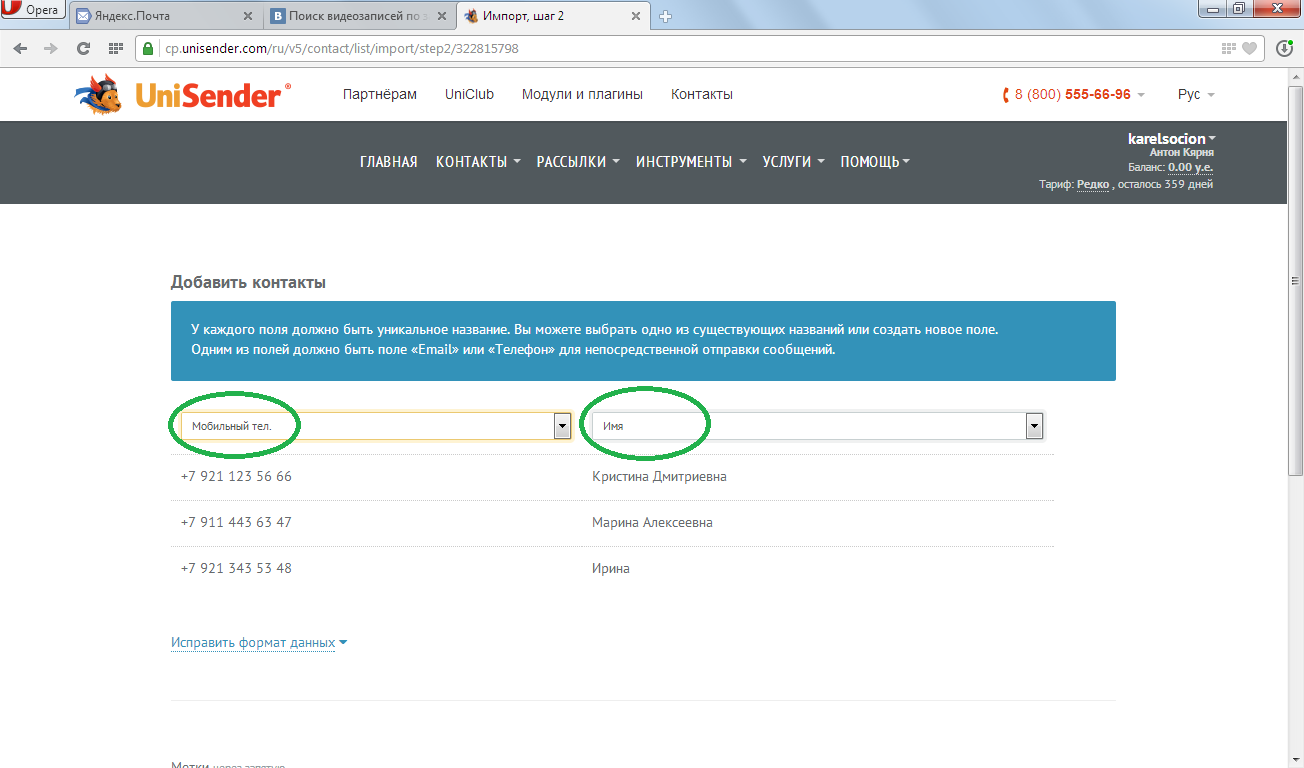Screen dimensions: 1304x768
Task: Click the Добавить контакты heading
Action: pyautogui.click(x=248, y=283)
